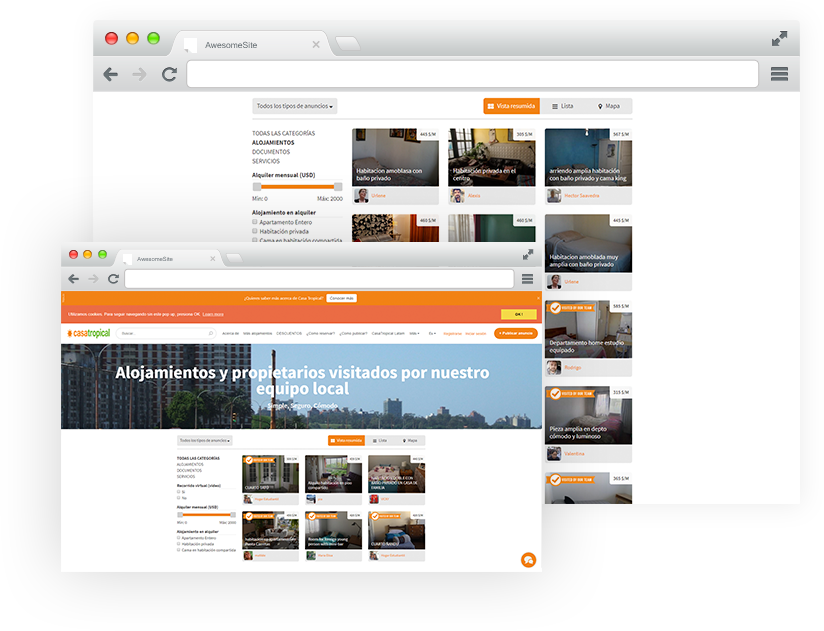Expand the 'Más' dropdown in the site navigation
Image resolution: width=824 pixels, height=631 pixels.
tap(414, 333)
